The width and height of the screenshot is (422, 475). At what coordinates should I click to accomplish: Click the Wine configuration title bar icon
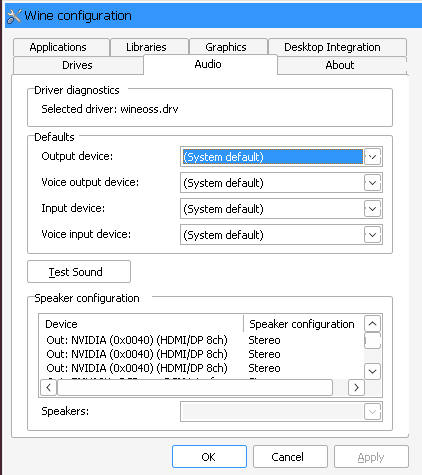point(14,16)
